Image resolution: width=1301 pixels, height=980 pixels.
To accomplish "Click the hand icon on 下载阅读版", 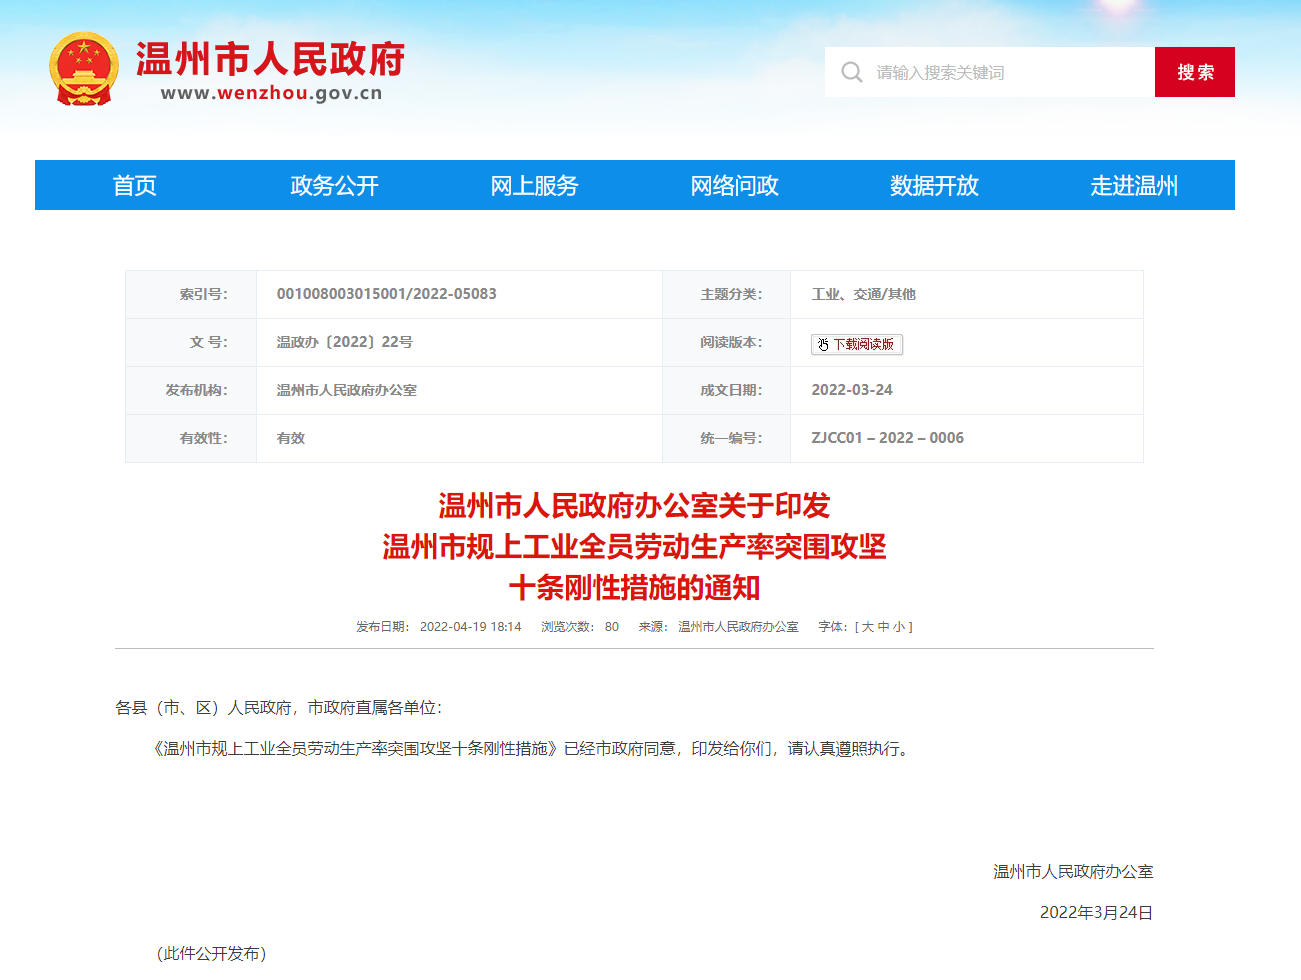I will click(823, 345).
